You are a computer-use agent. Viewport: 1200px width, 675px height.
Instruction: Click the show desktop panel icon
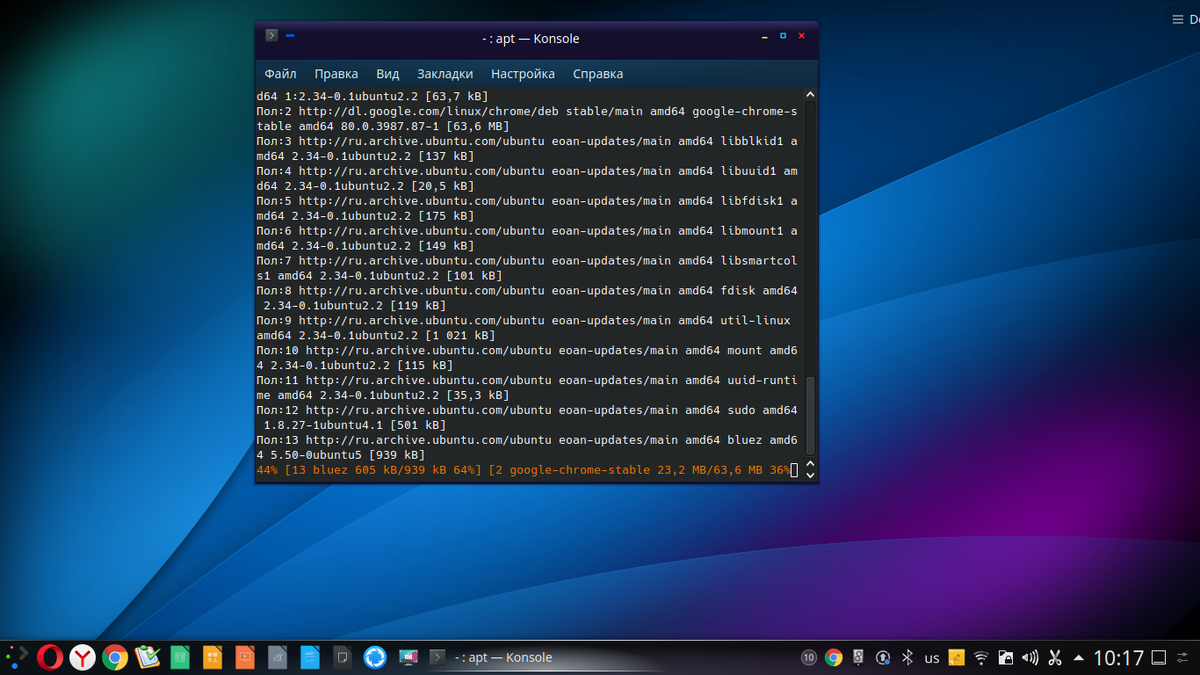pos(1159,658)
